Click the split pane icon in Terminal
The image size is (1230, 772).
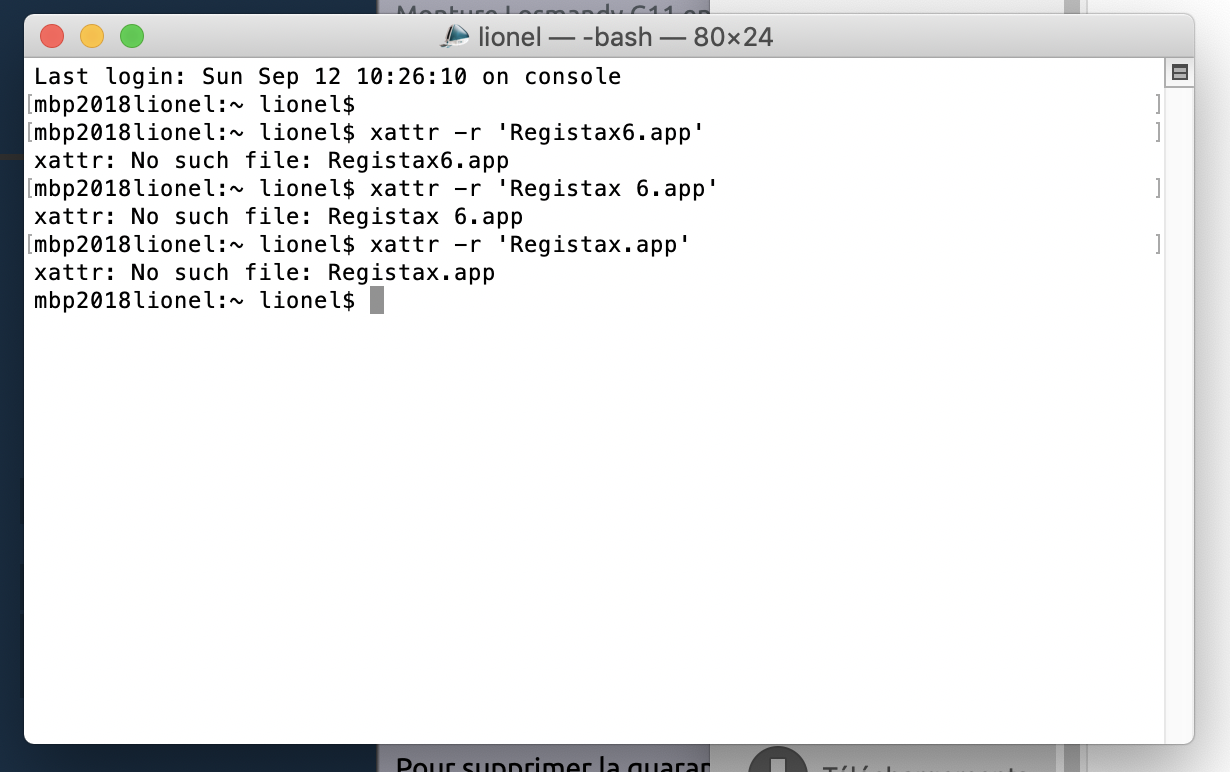1179,72
